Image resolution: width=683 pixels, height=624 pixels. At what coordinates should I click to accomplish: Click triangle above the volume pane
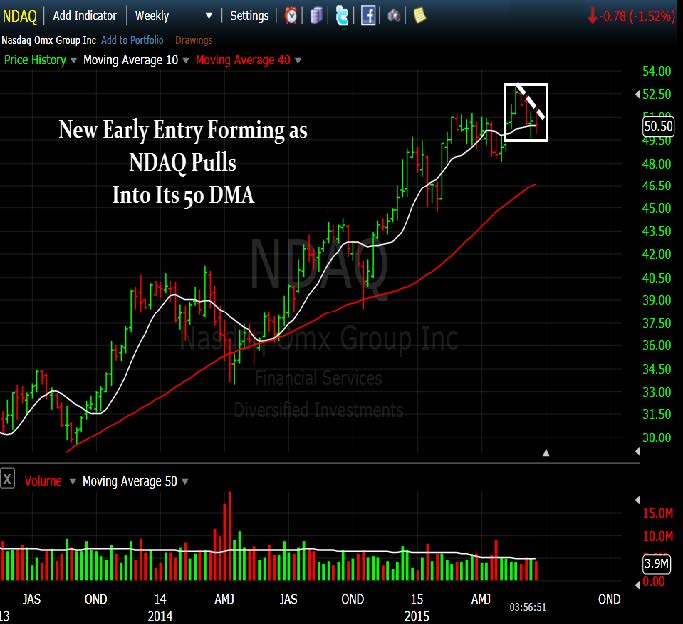[x=546, y=453]
